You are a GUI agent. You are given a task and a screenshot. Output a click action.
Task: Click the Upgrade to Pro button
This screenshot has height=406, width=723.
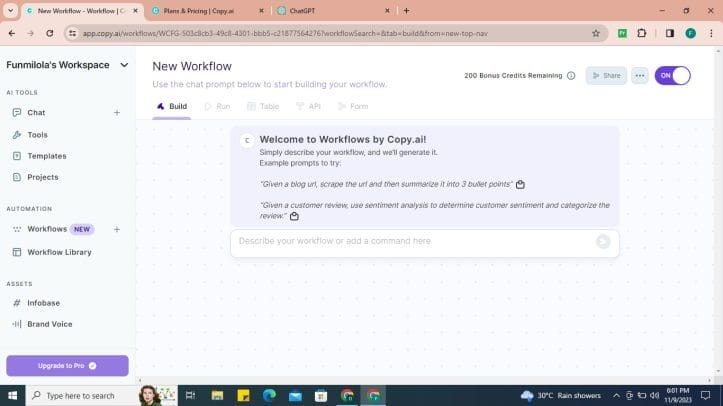(67, 366)
